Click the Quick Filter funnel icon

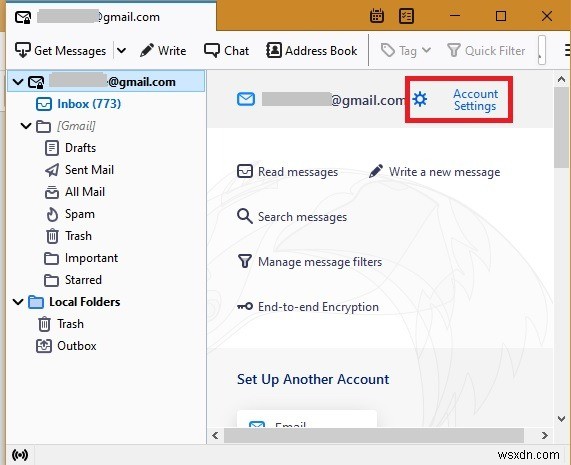point(454,50)
